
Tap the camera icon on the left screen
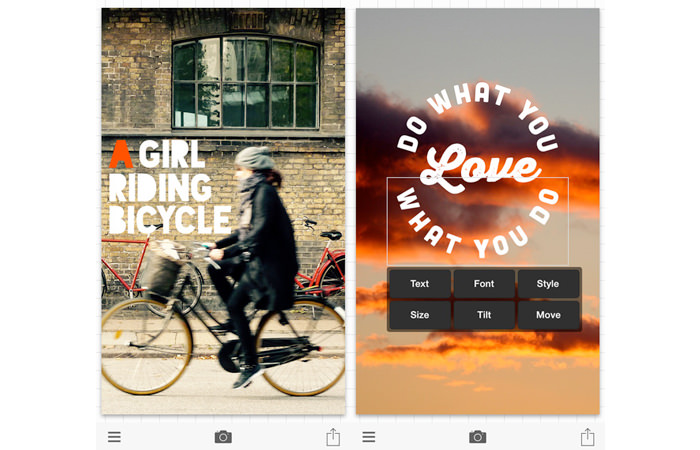click(x=223, y=437)
